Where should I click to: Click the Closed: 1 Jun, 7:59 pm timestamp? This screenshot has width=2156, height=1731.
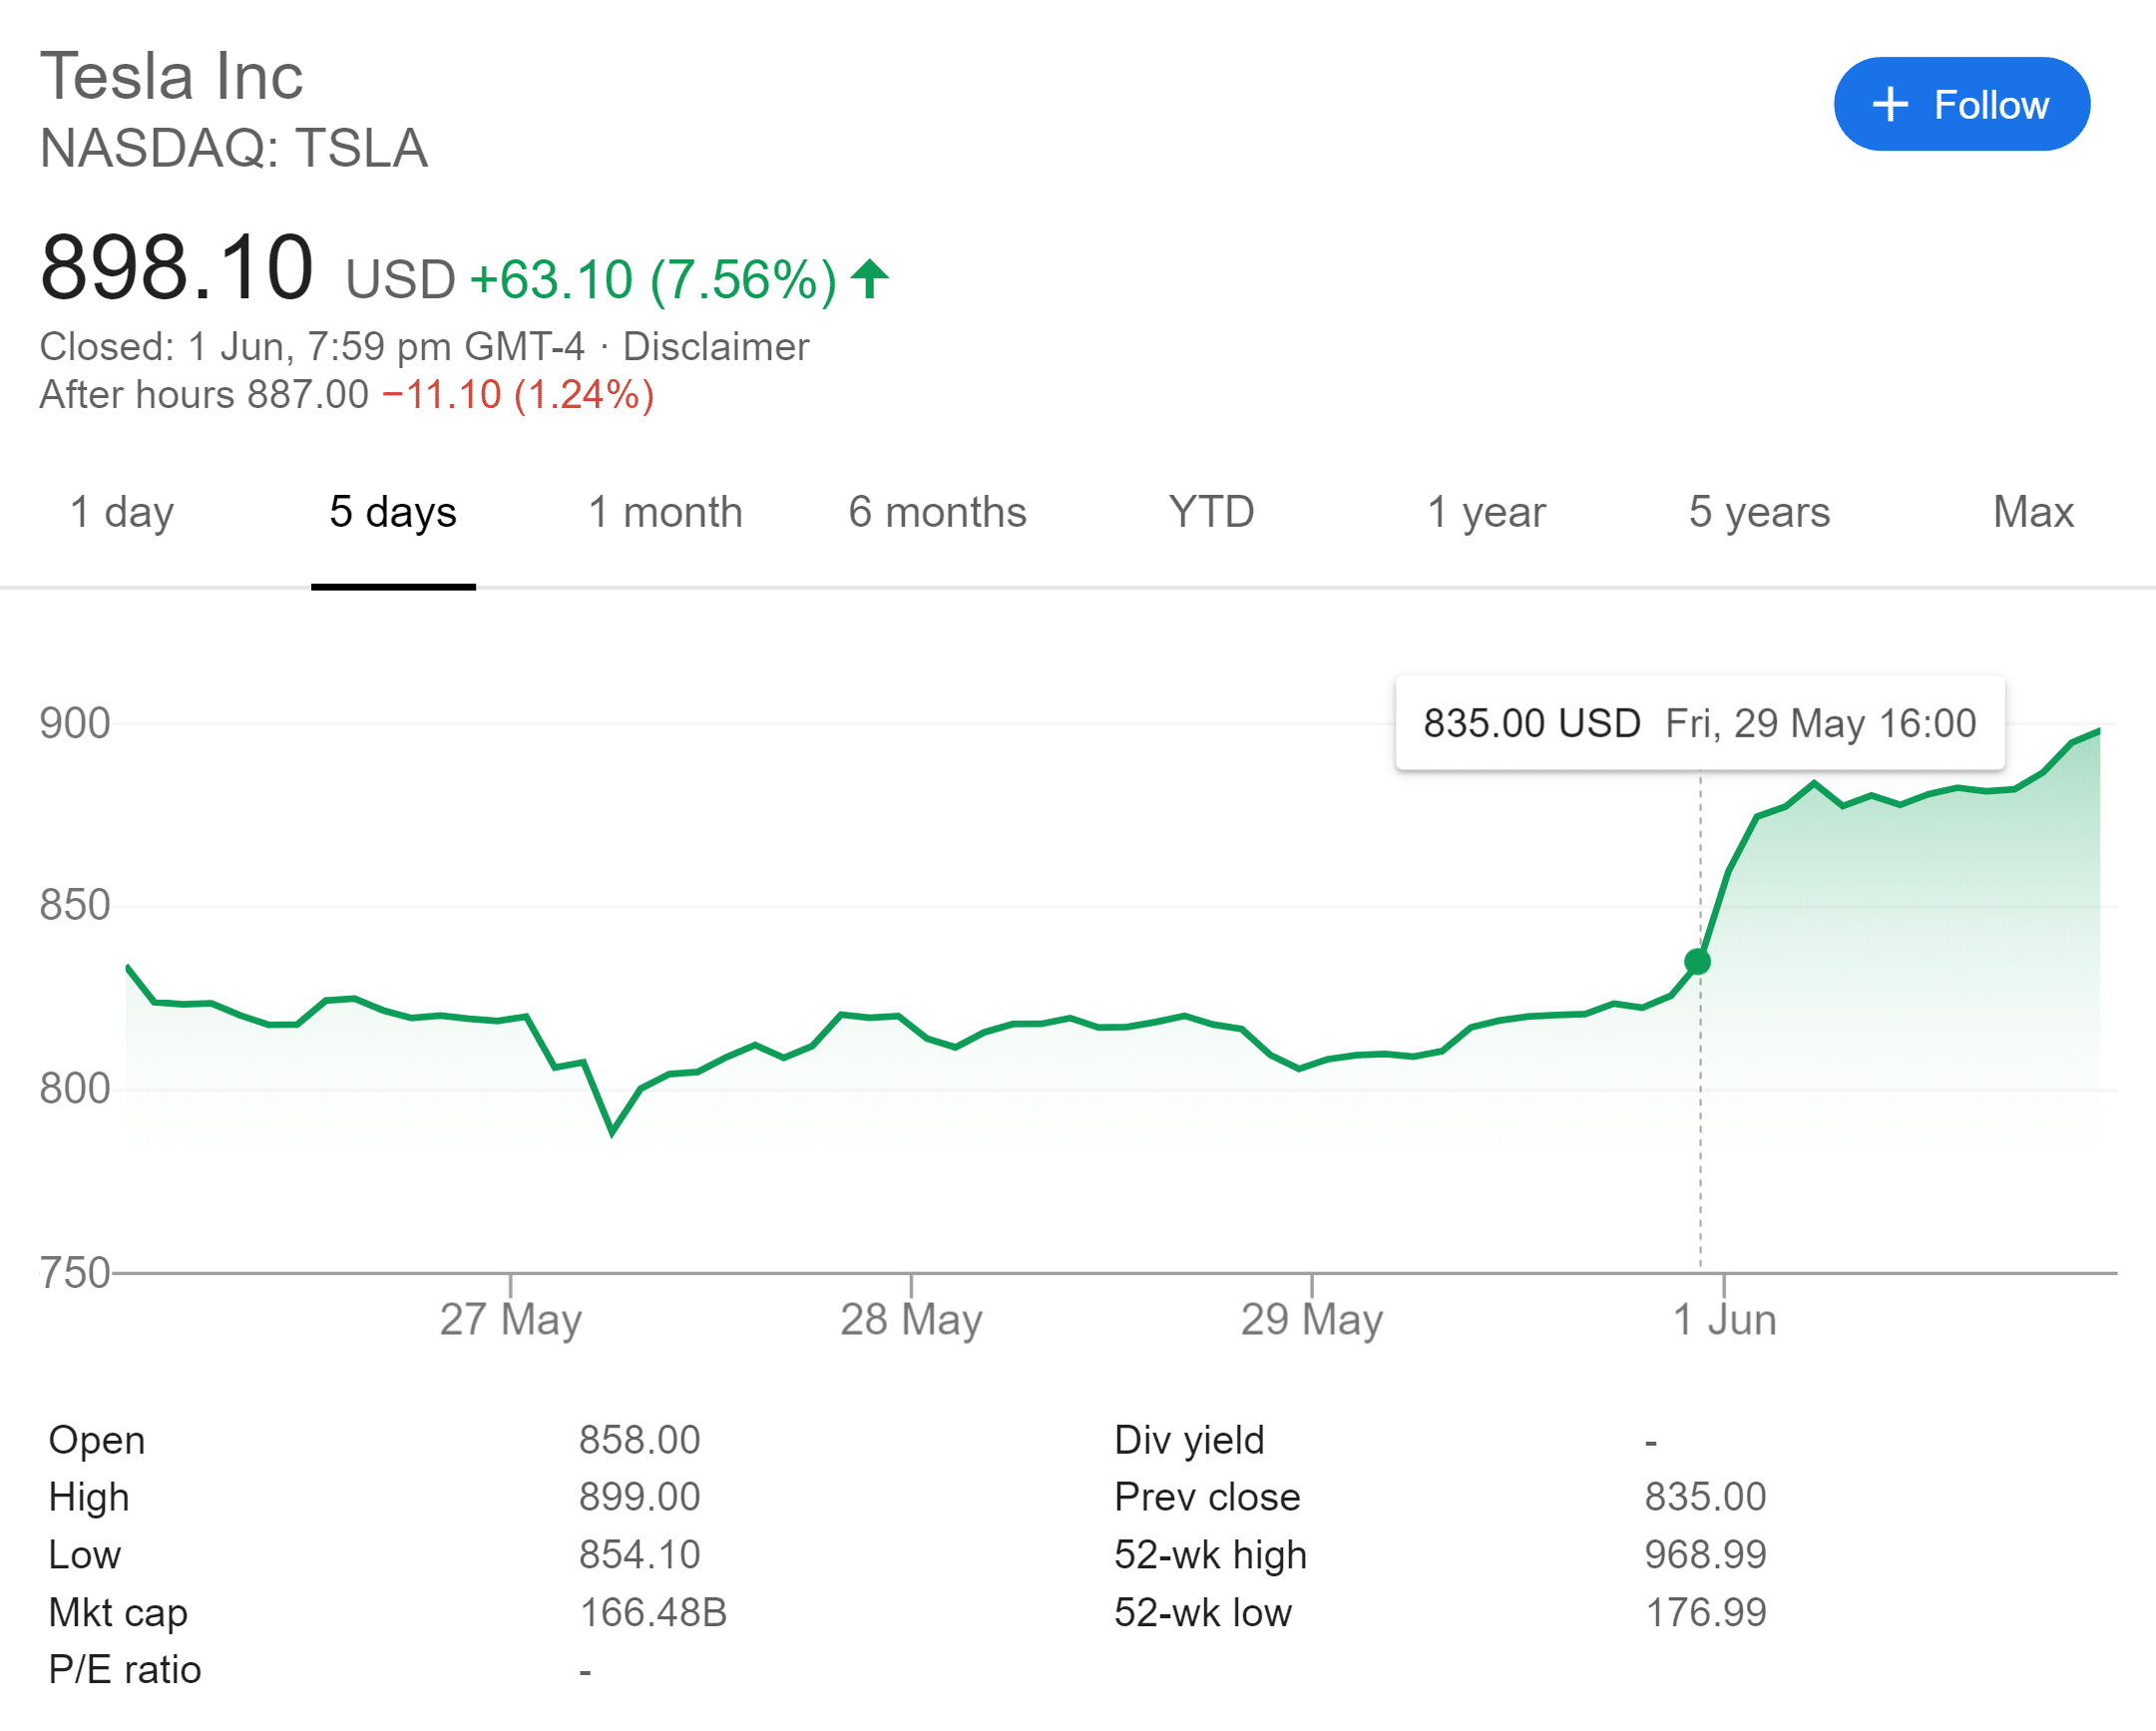[x=312, y=347]
